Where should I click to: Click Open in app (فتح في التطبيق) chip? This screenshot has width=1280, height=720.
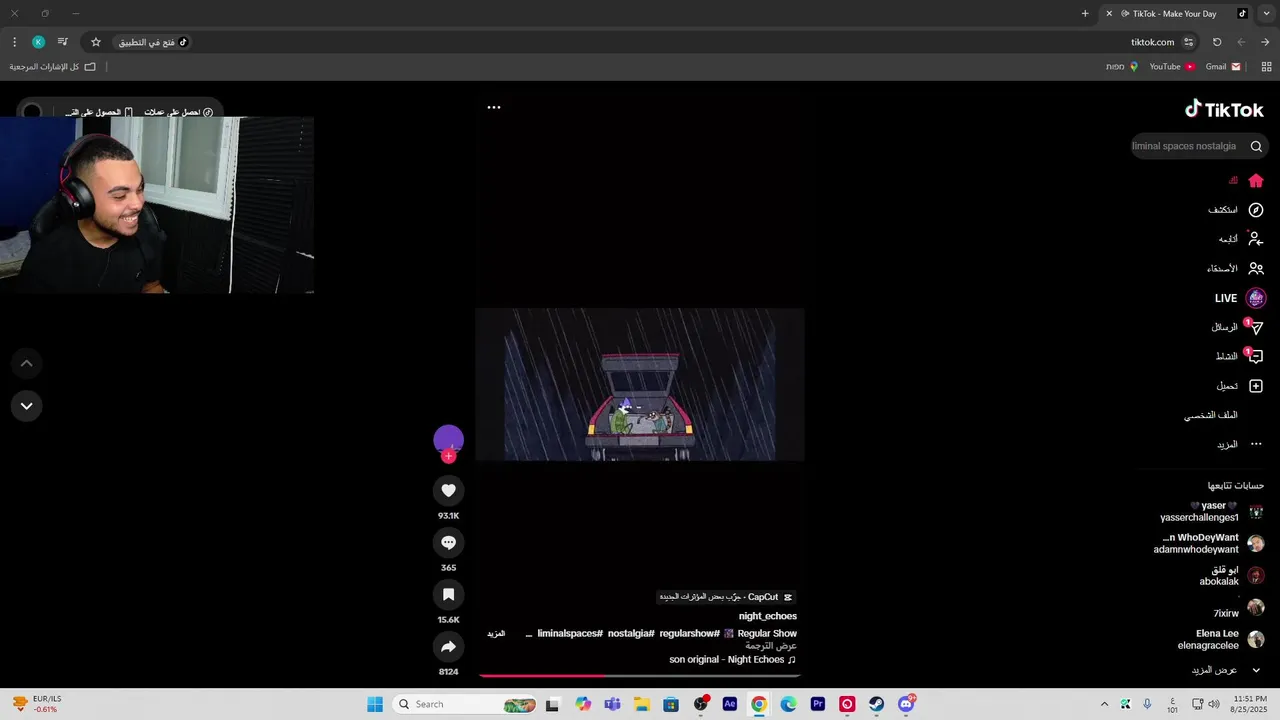pyautogui.click(x=153, y=42)
